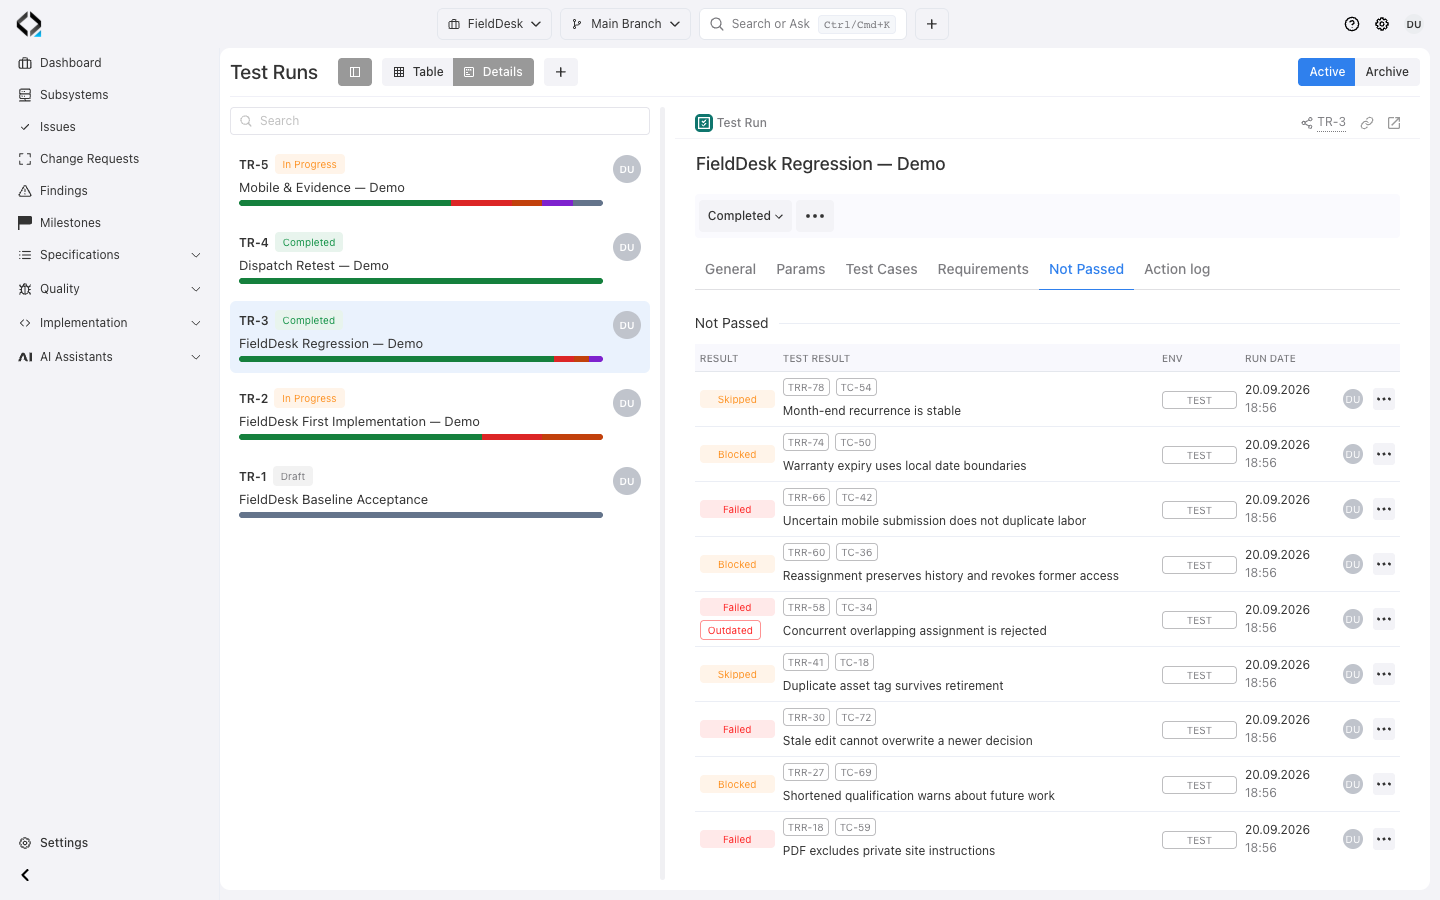Open row menu for Warranty expiry uses local date
The height and width of the screenshot is (900, 1440).
click(x=1384, y=454)
